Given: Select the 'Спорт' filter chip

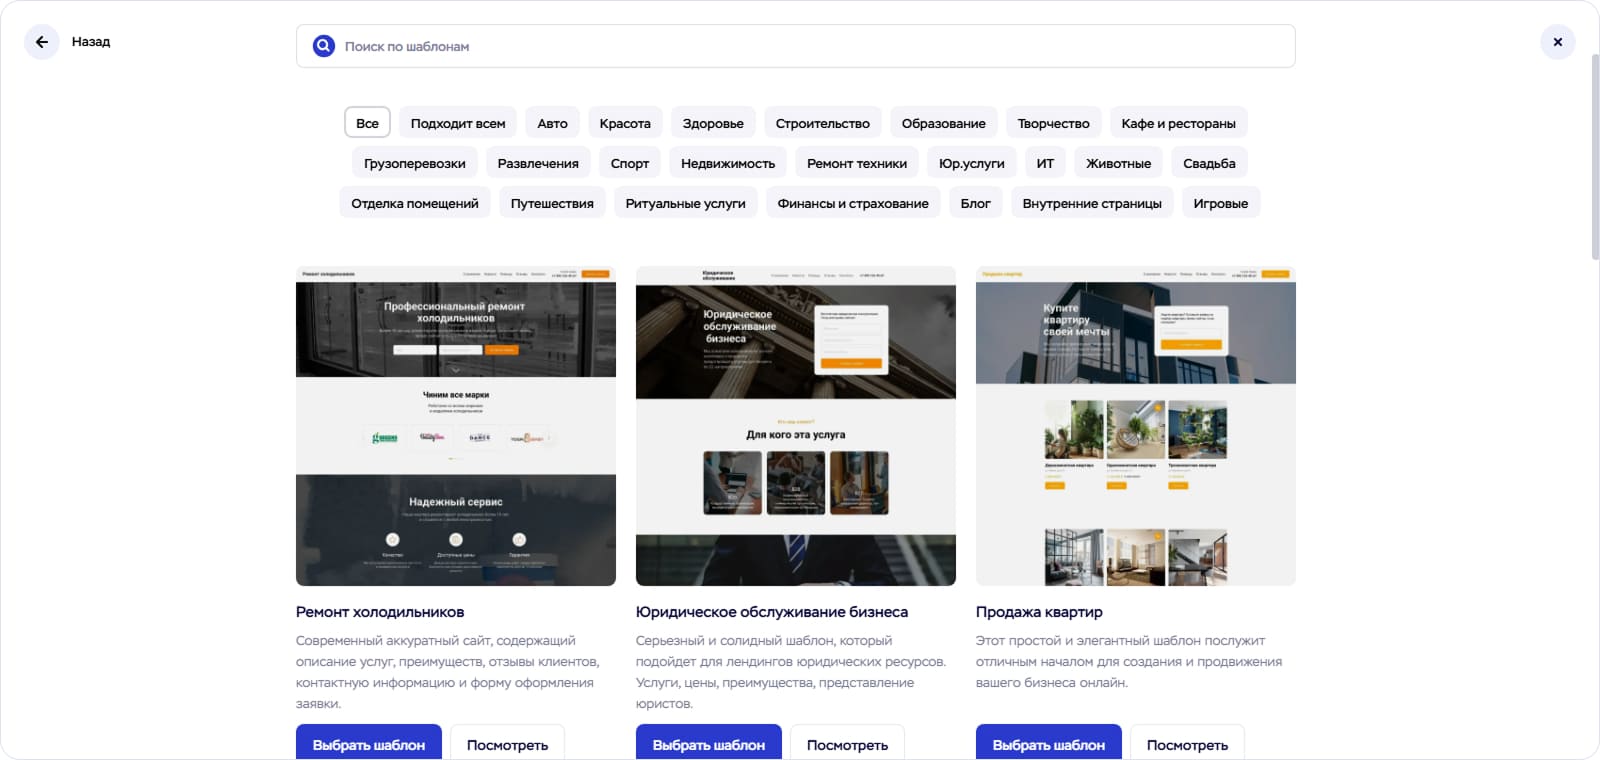Looking at the screenshot, I should coord(630,163).
